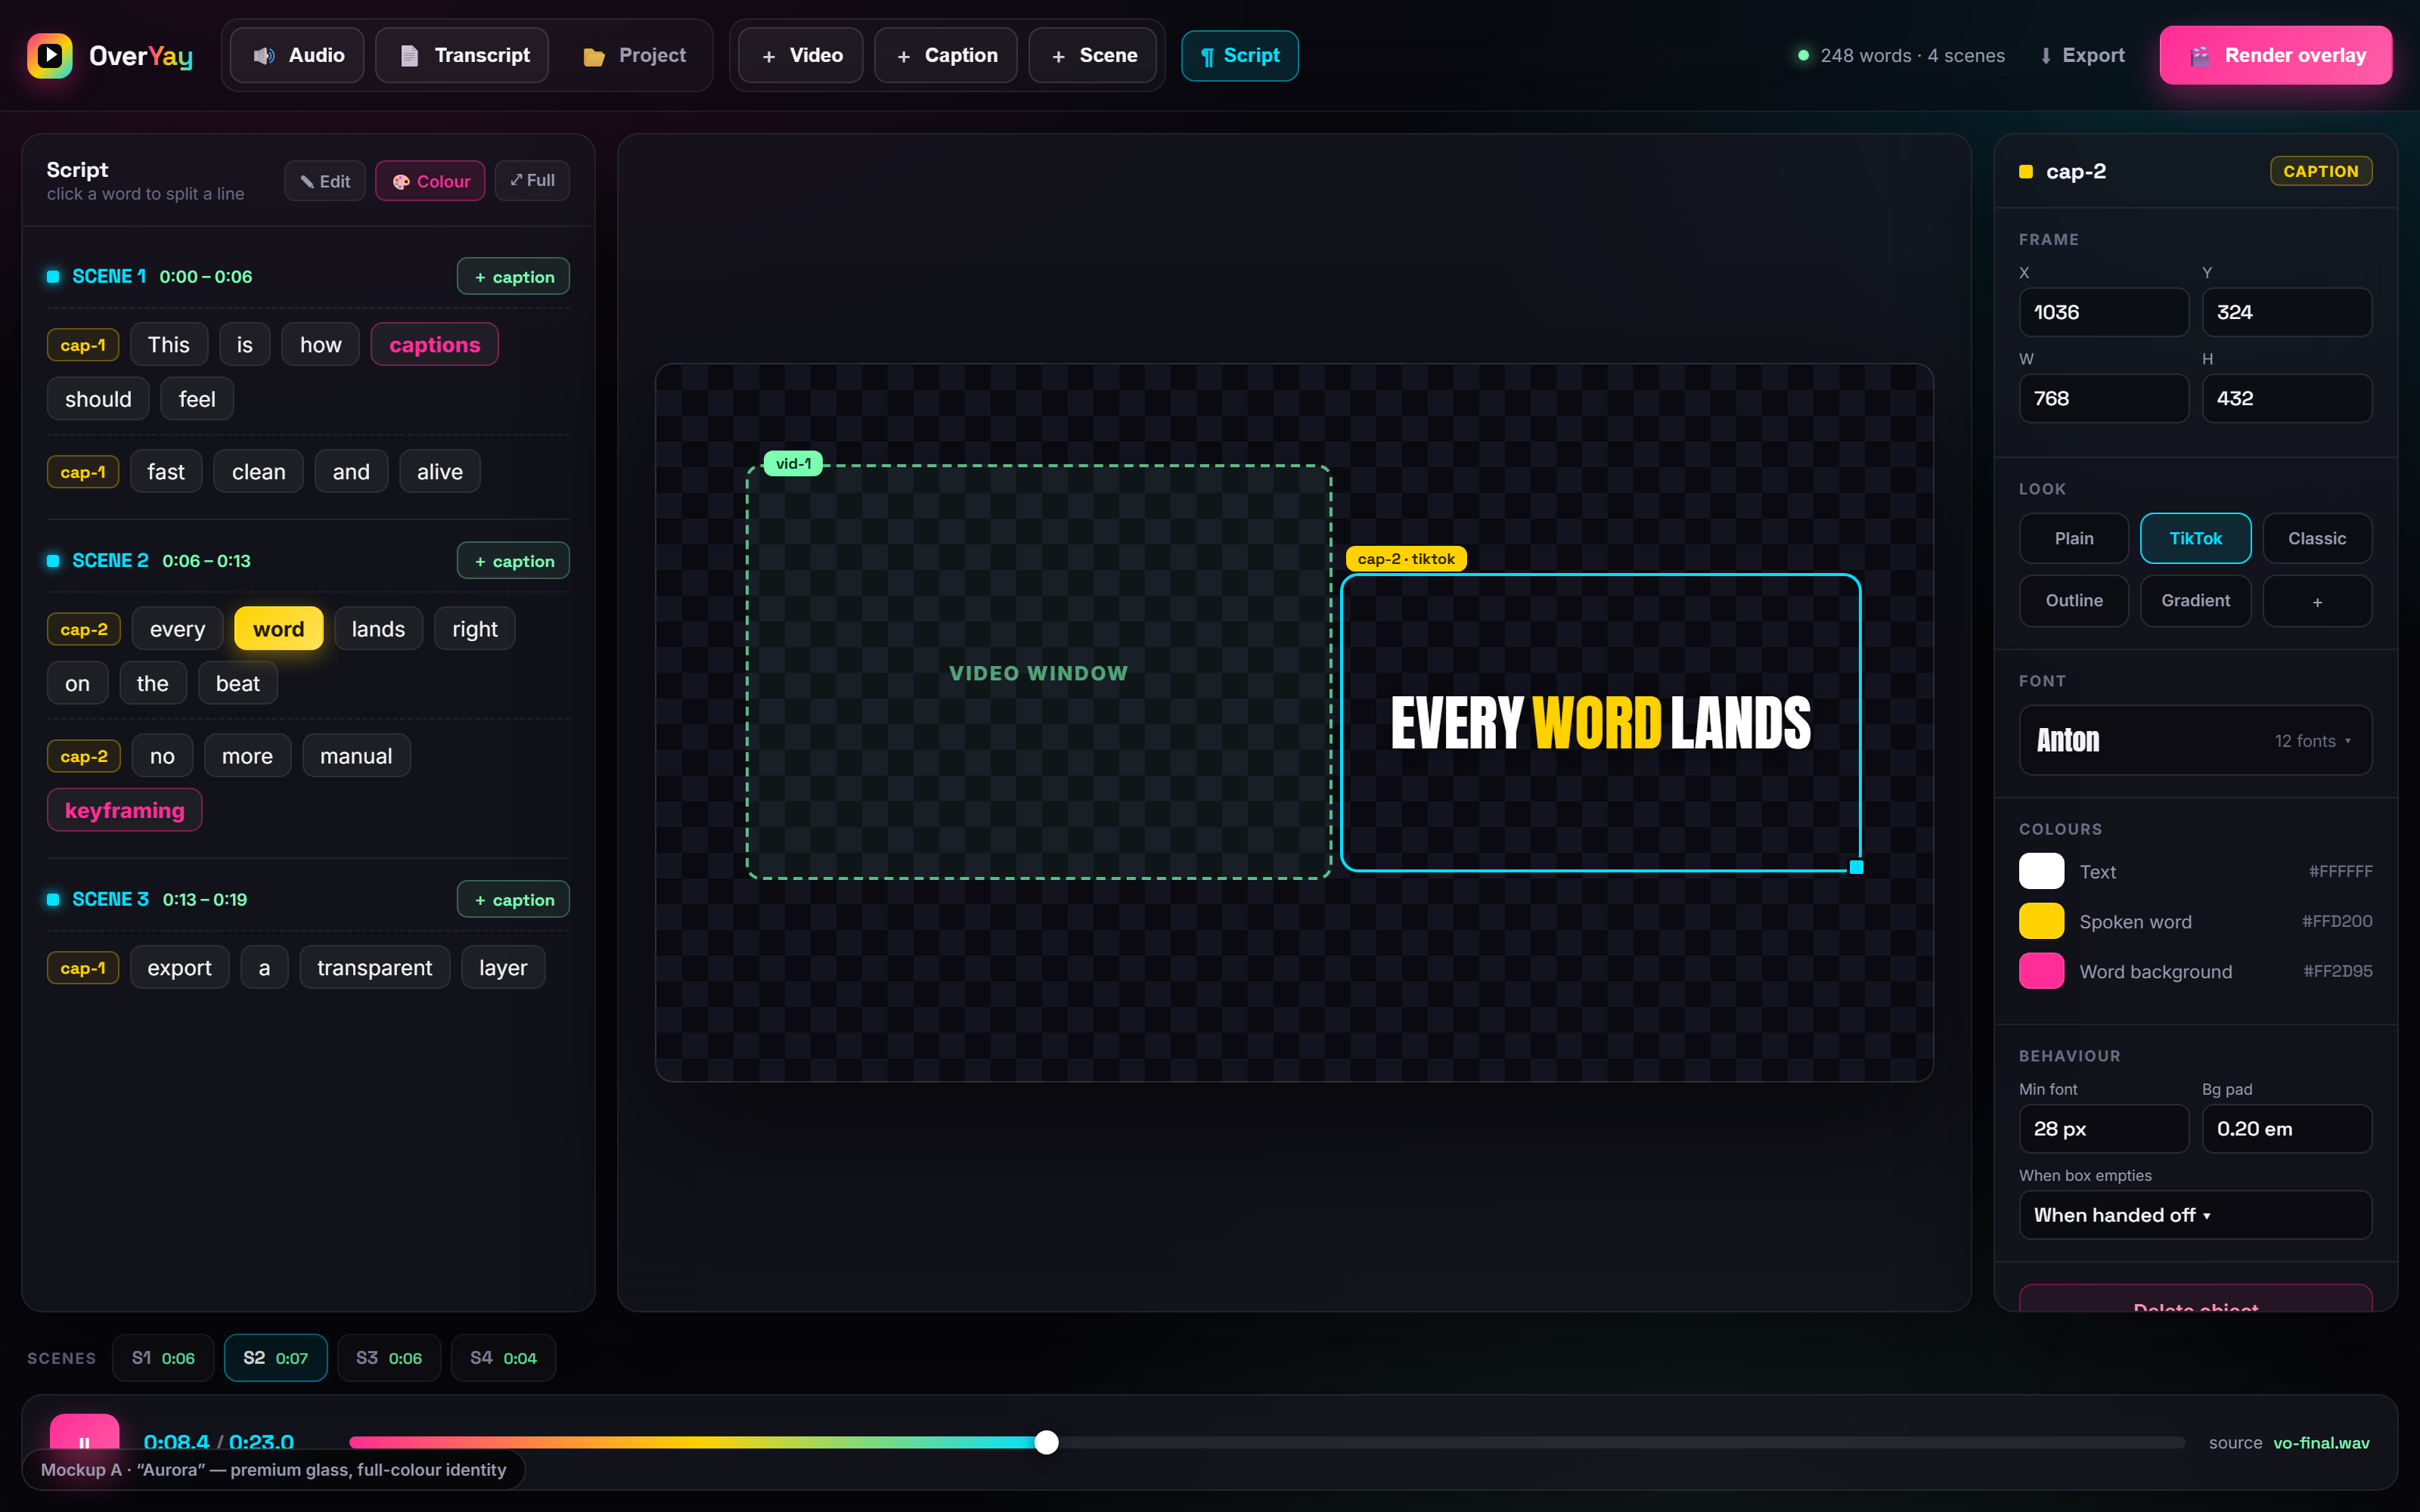Click the X frame field
This screenshot has height=1512, width=2420.
tap(2103, 312)
